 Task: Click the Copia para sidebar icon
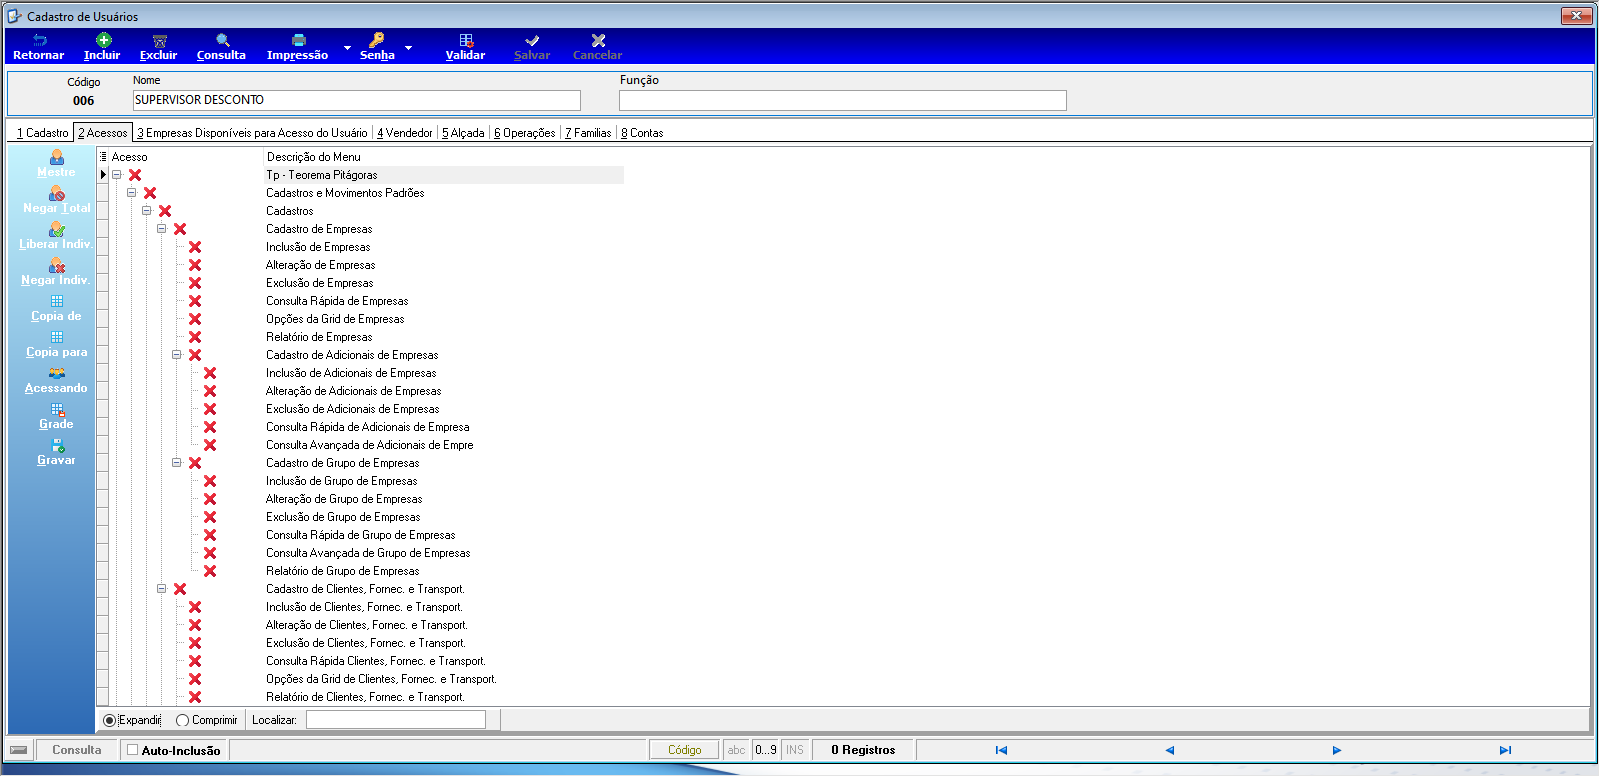click(57, 337)
